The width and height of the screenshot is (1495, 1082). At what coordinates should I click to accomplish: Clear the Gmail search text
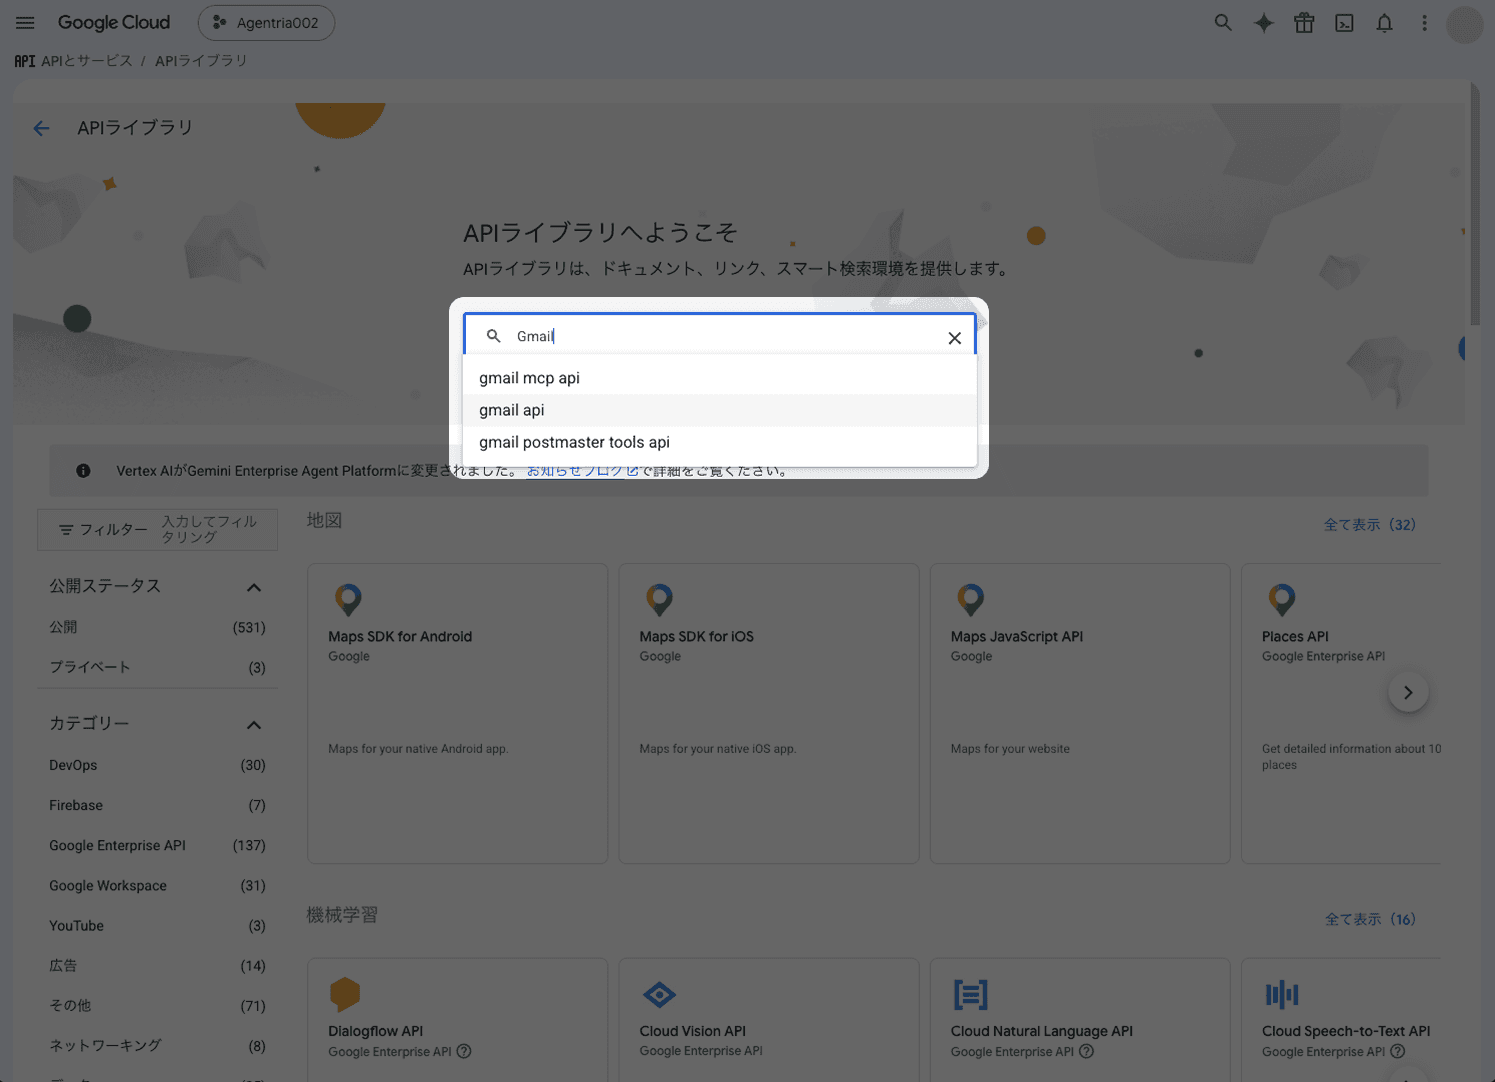954,338
